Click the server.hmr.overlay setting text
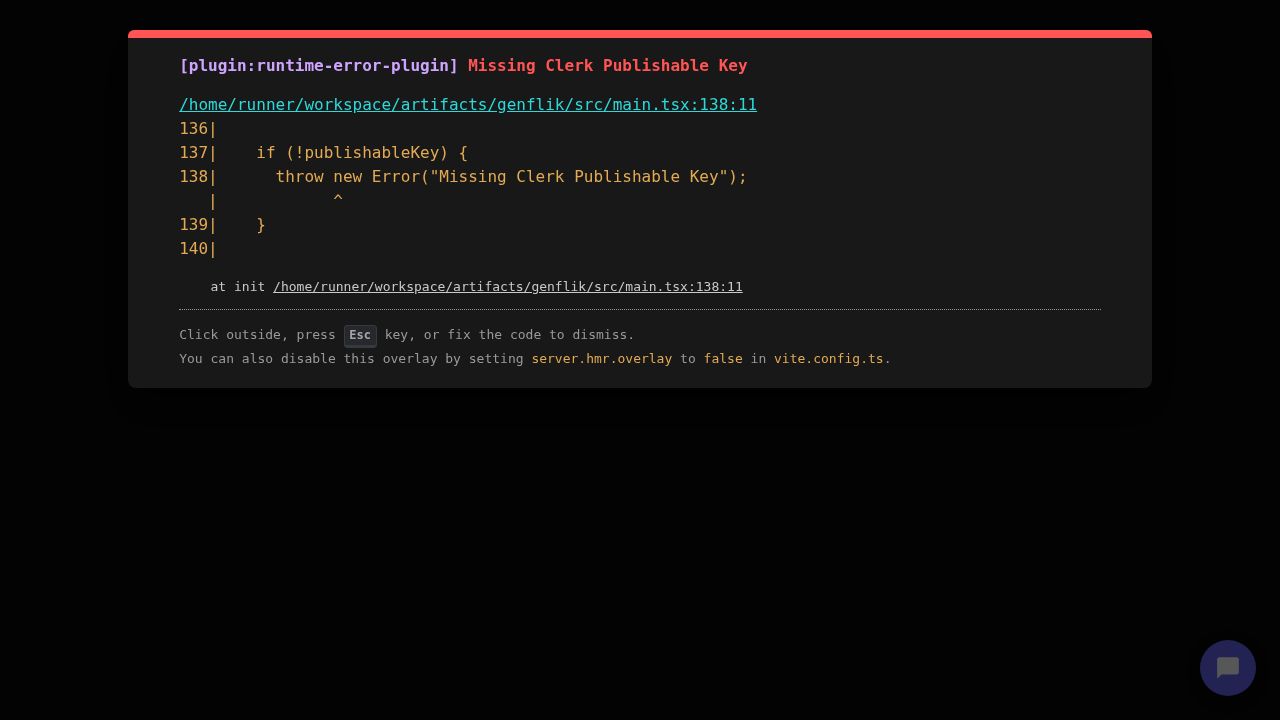Image resolution: width=1280 pixels, height=720 pixels. 602,359
